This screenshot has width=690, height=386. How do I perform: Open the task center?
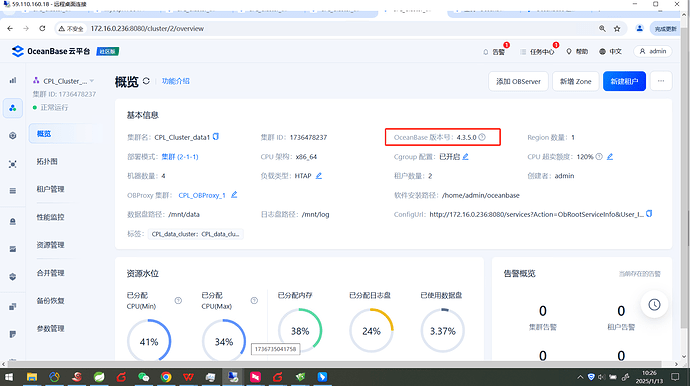click(537, 51)
